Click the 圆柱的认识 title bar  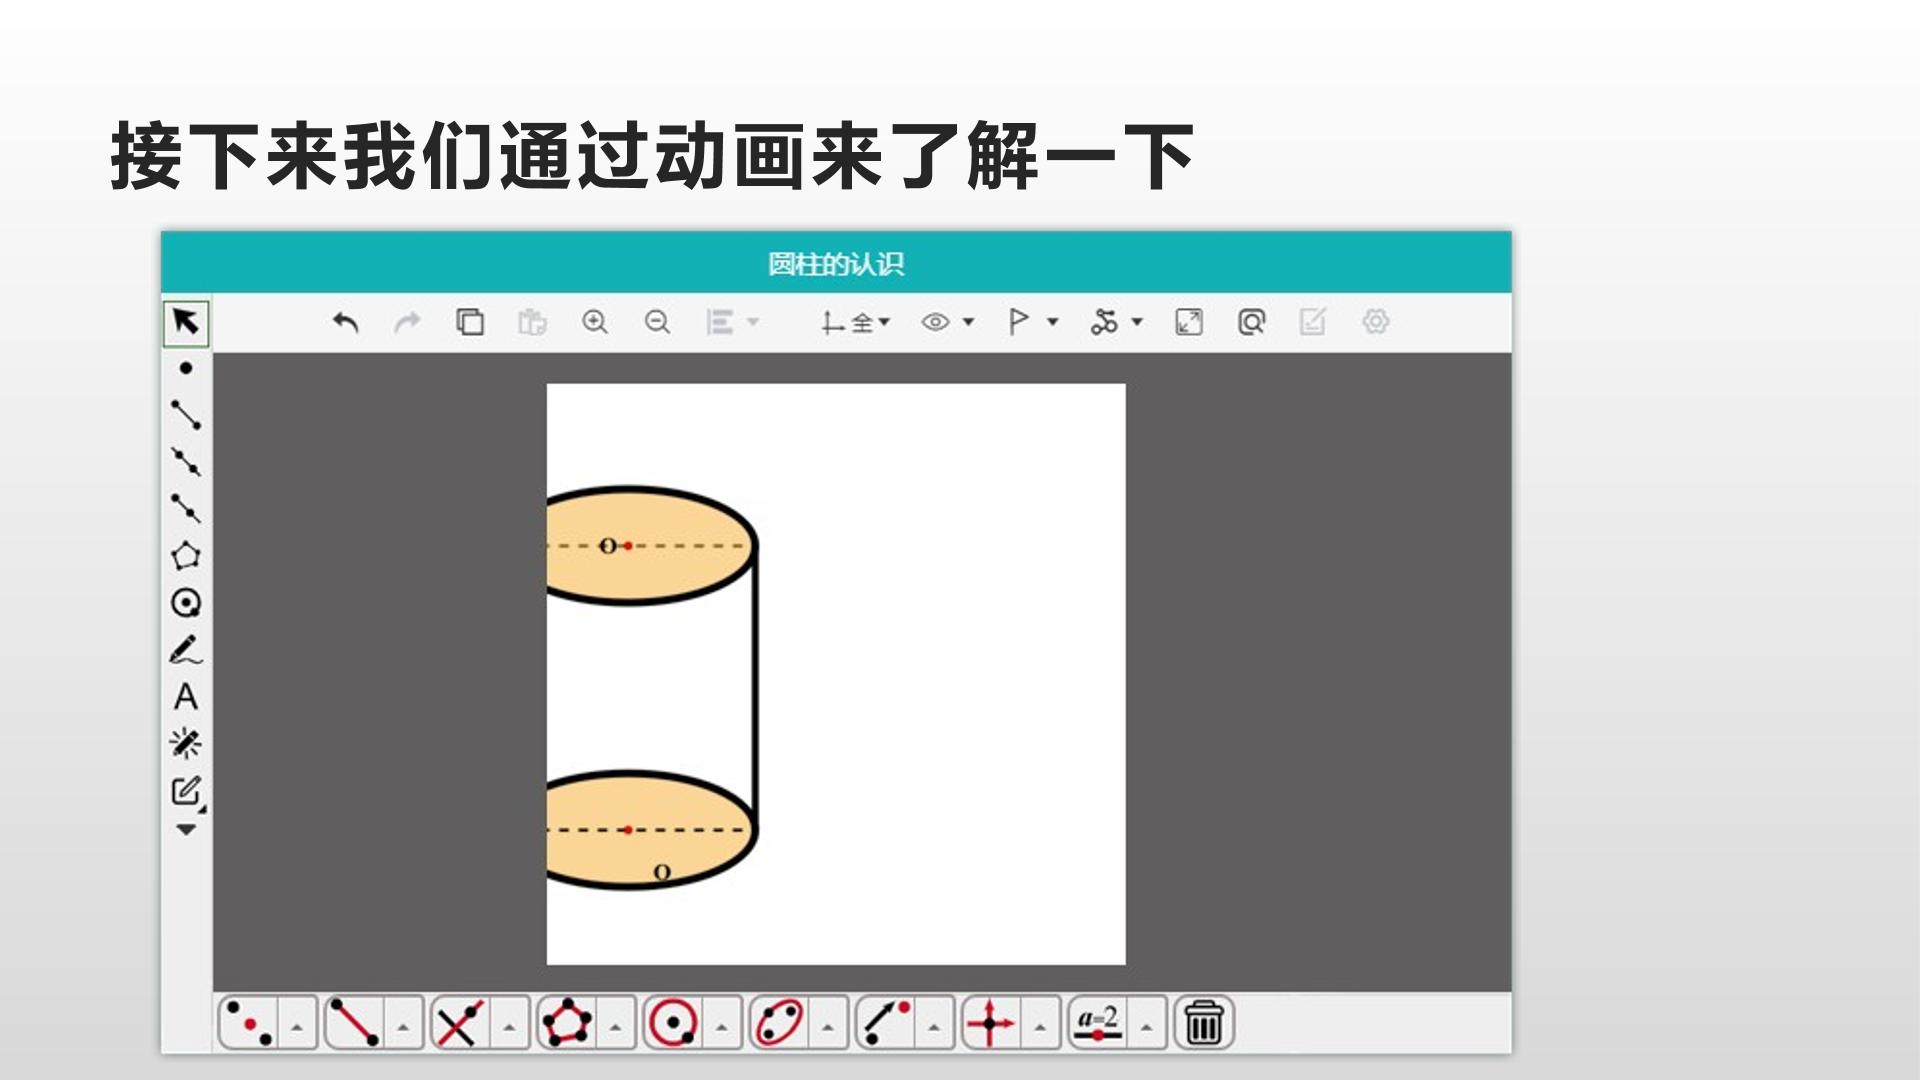(x=836, y=263)
